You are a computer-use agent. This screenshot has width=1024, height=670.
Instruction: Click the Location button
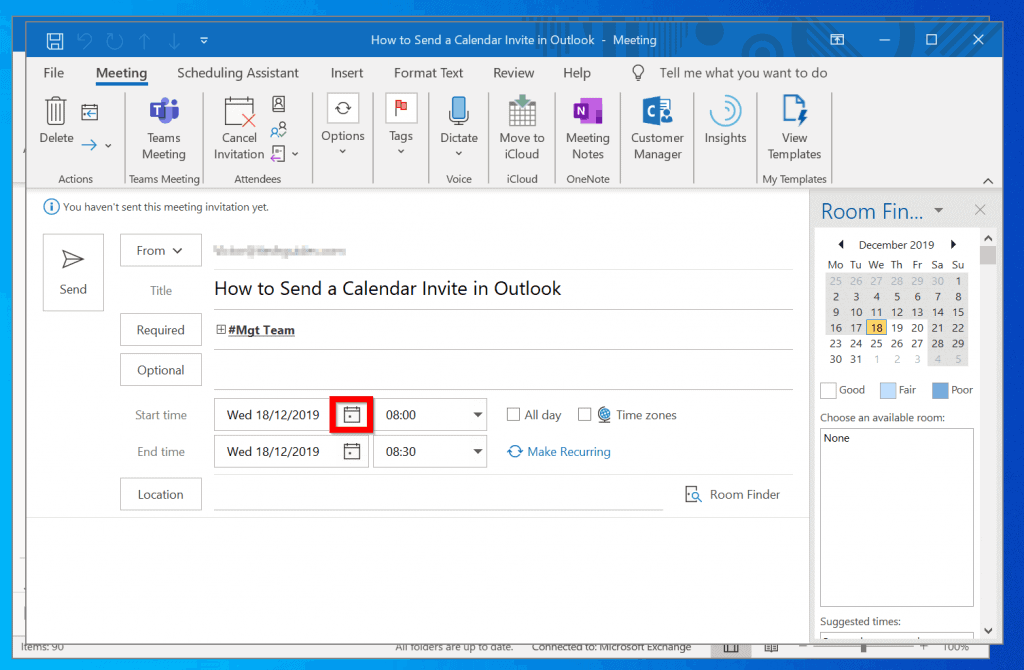(161, 494)
